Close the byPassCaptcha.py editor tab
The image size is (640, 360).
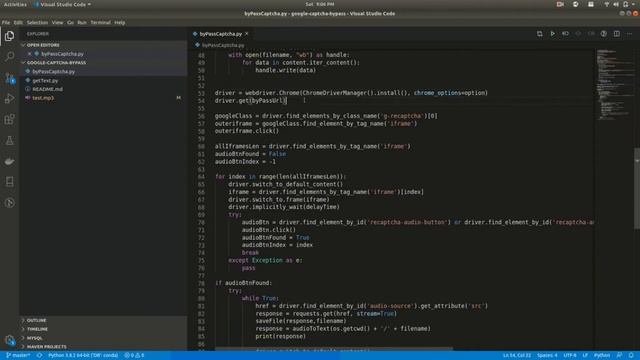point(247,34)
